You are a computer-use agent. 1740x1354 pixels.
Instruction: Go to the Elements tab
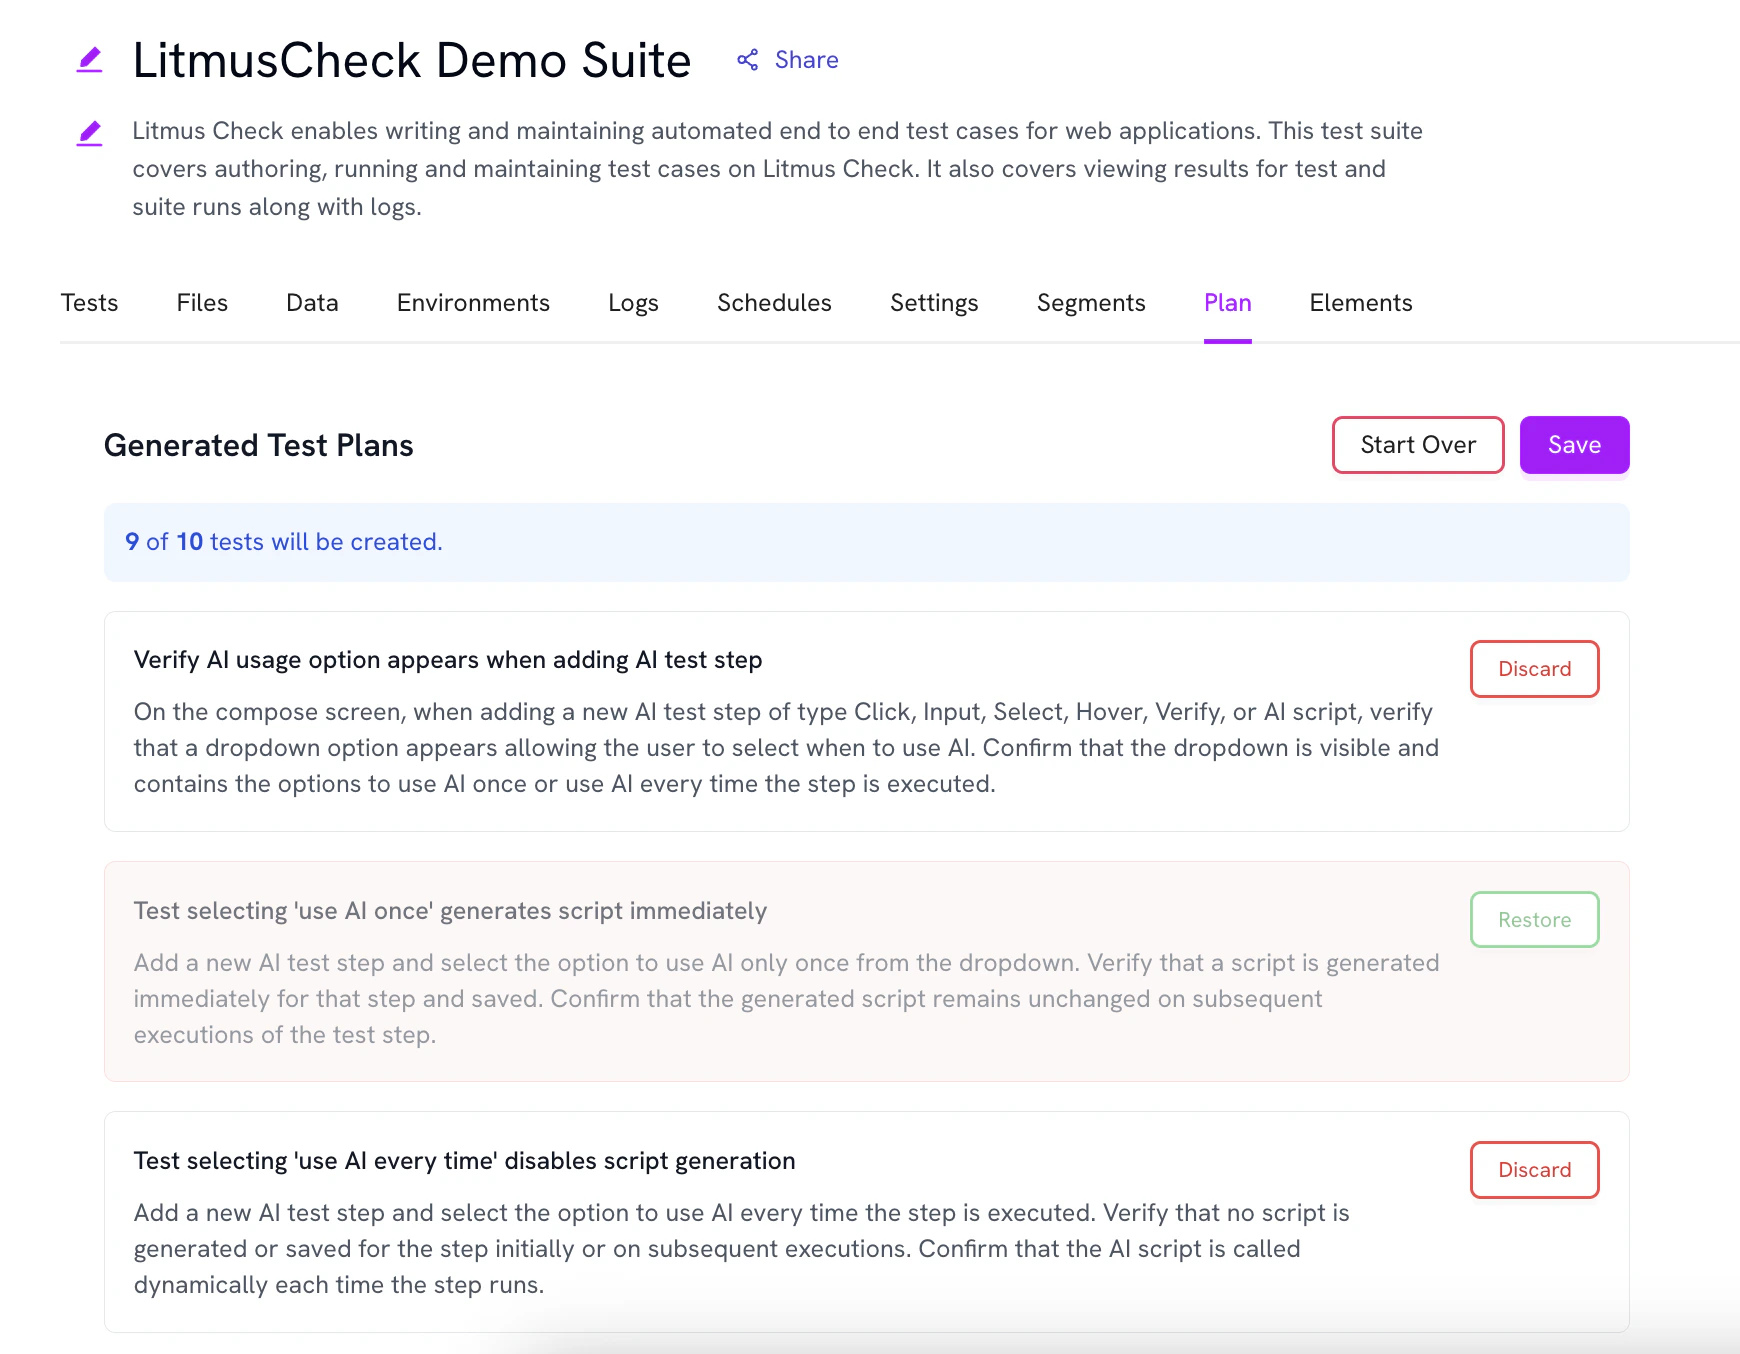pos(1361,303)
